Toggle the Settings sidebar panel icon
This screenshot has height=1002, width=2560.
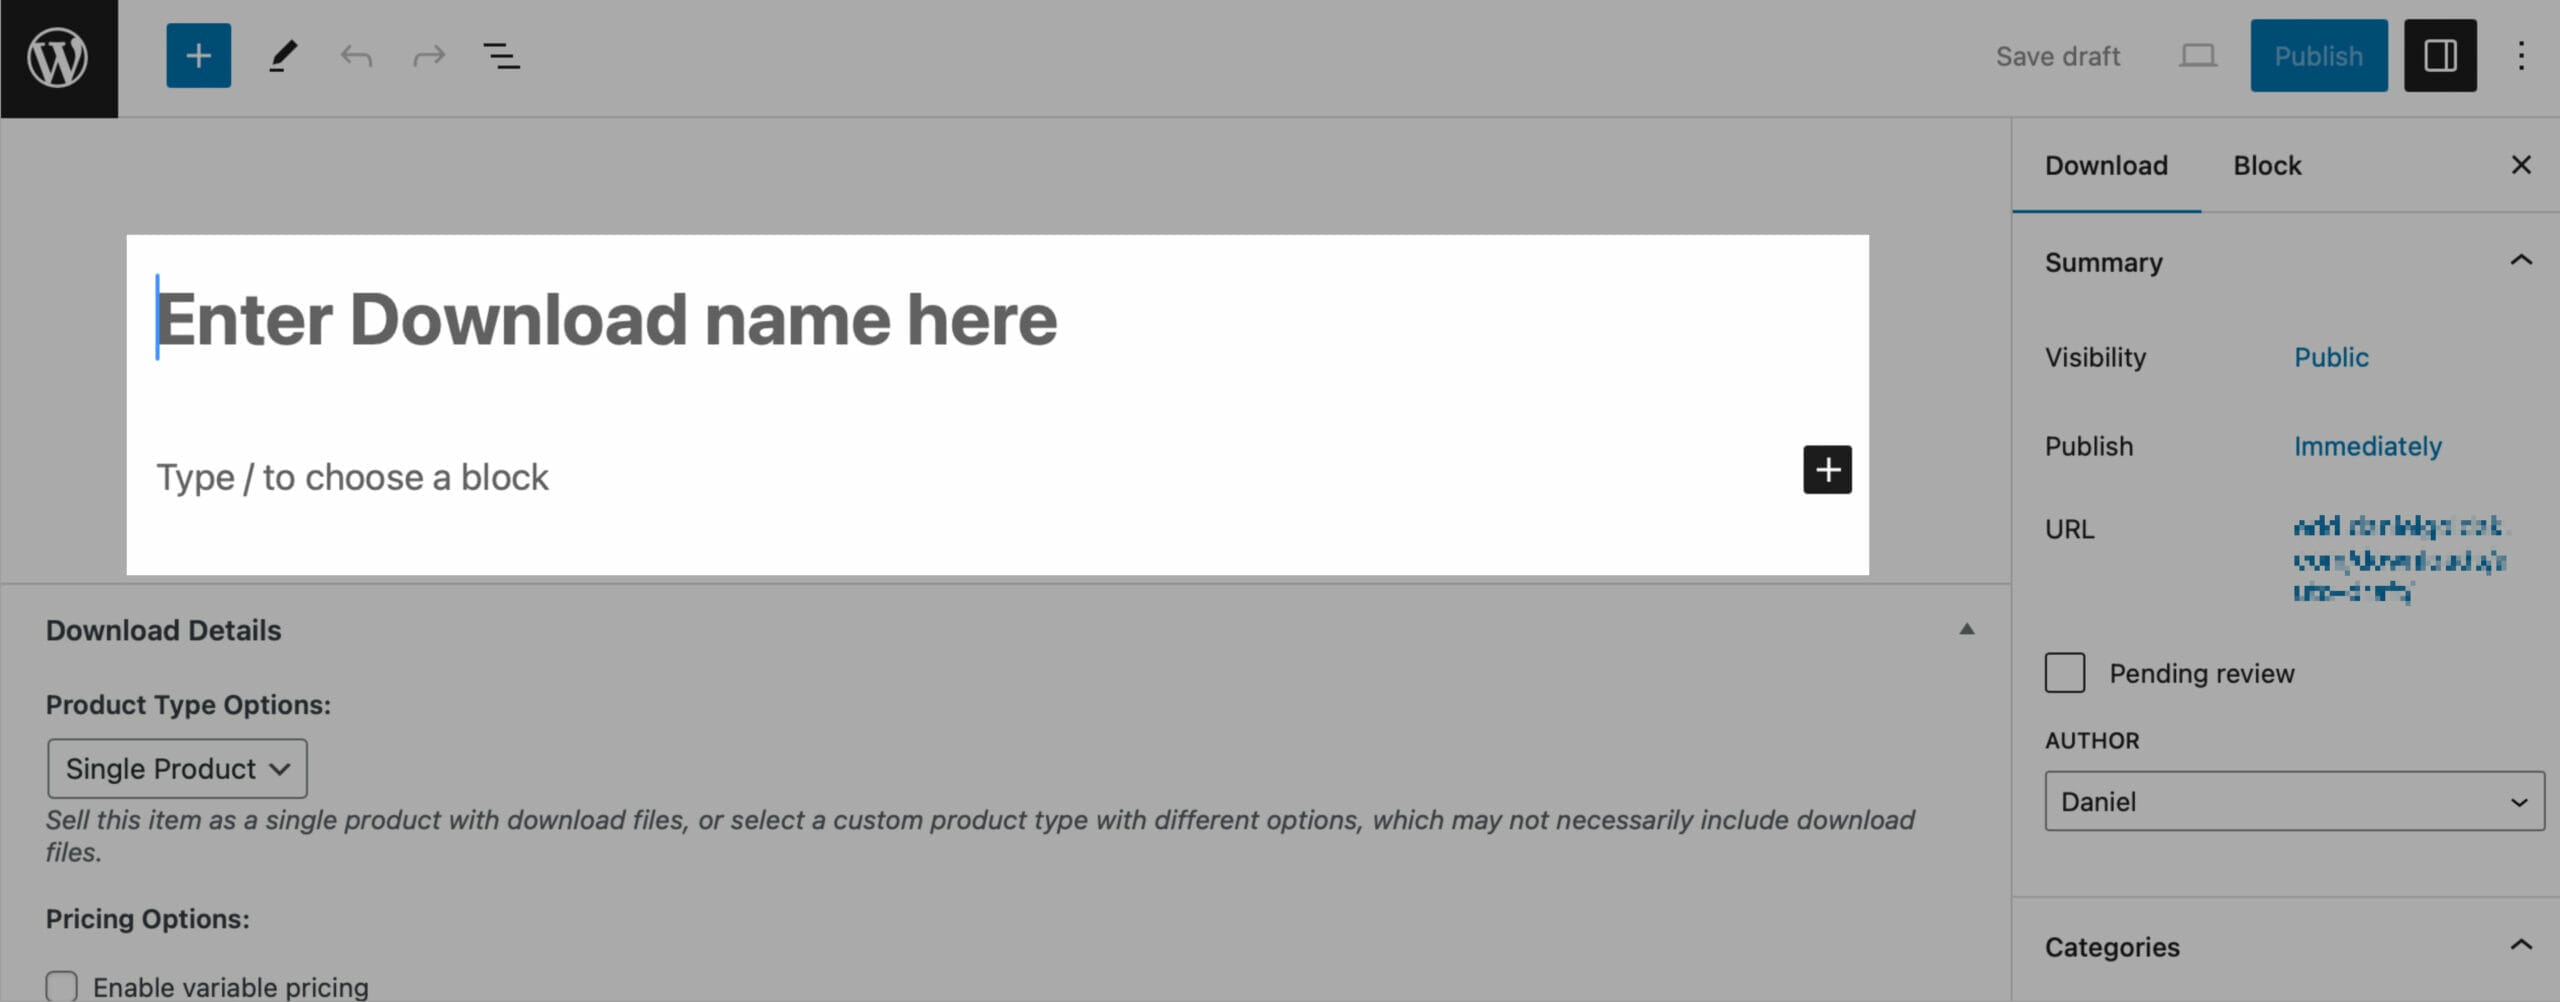click(2440, 55)
